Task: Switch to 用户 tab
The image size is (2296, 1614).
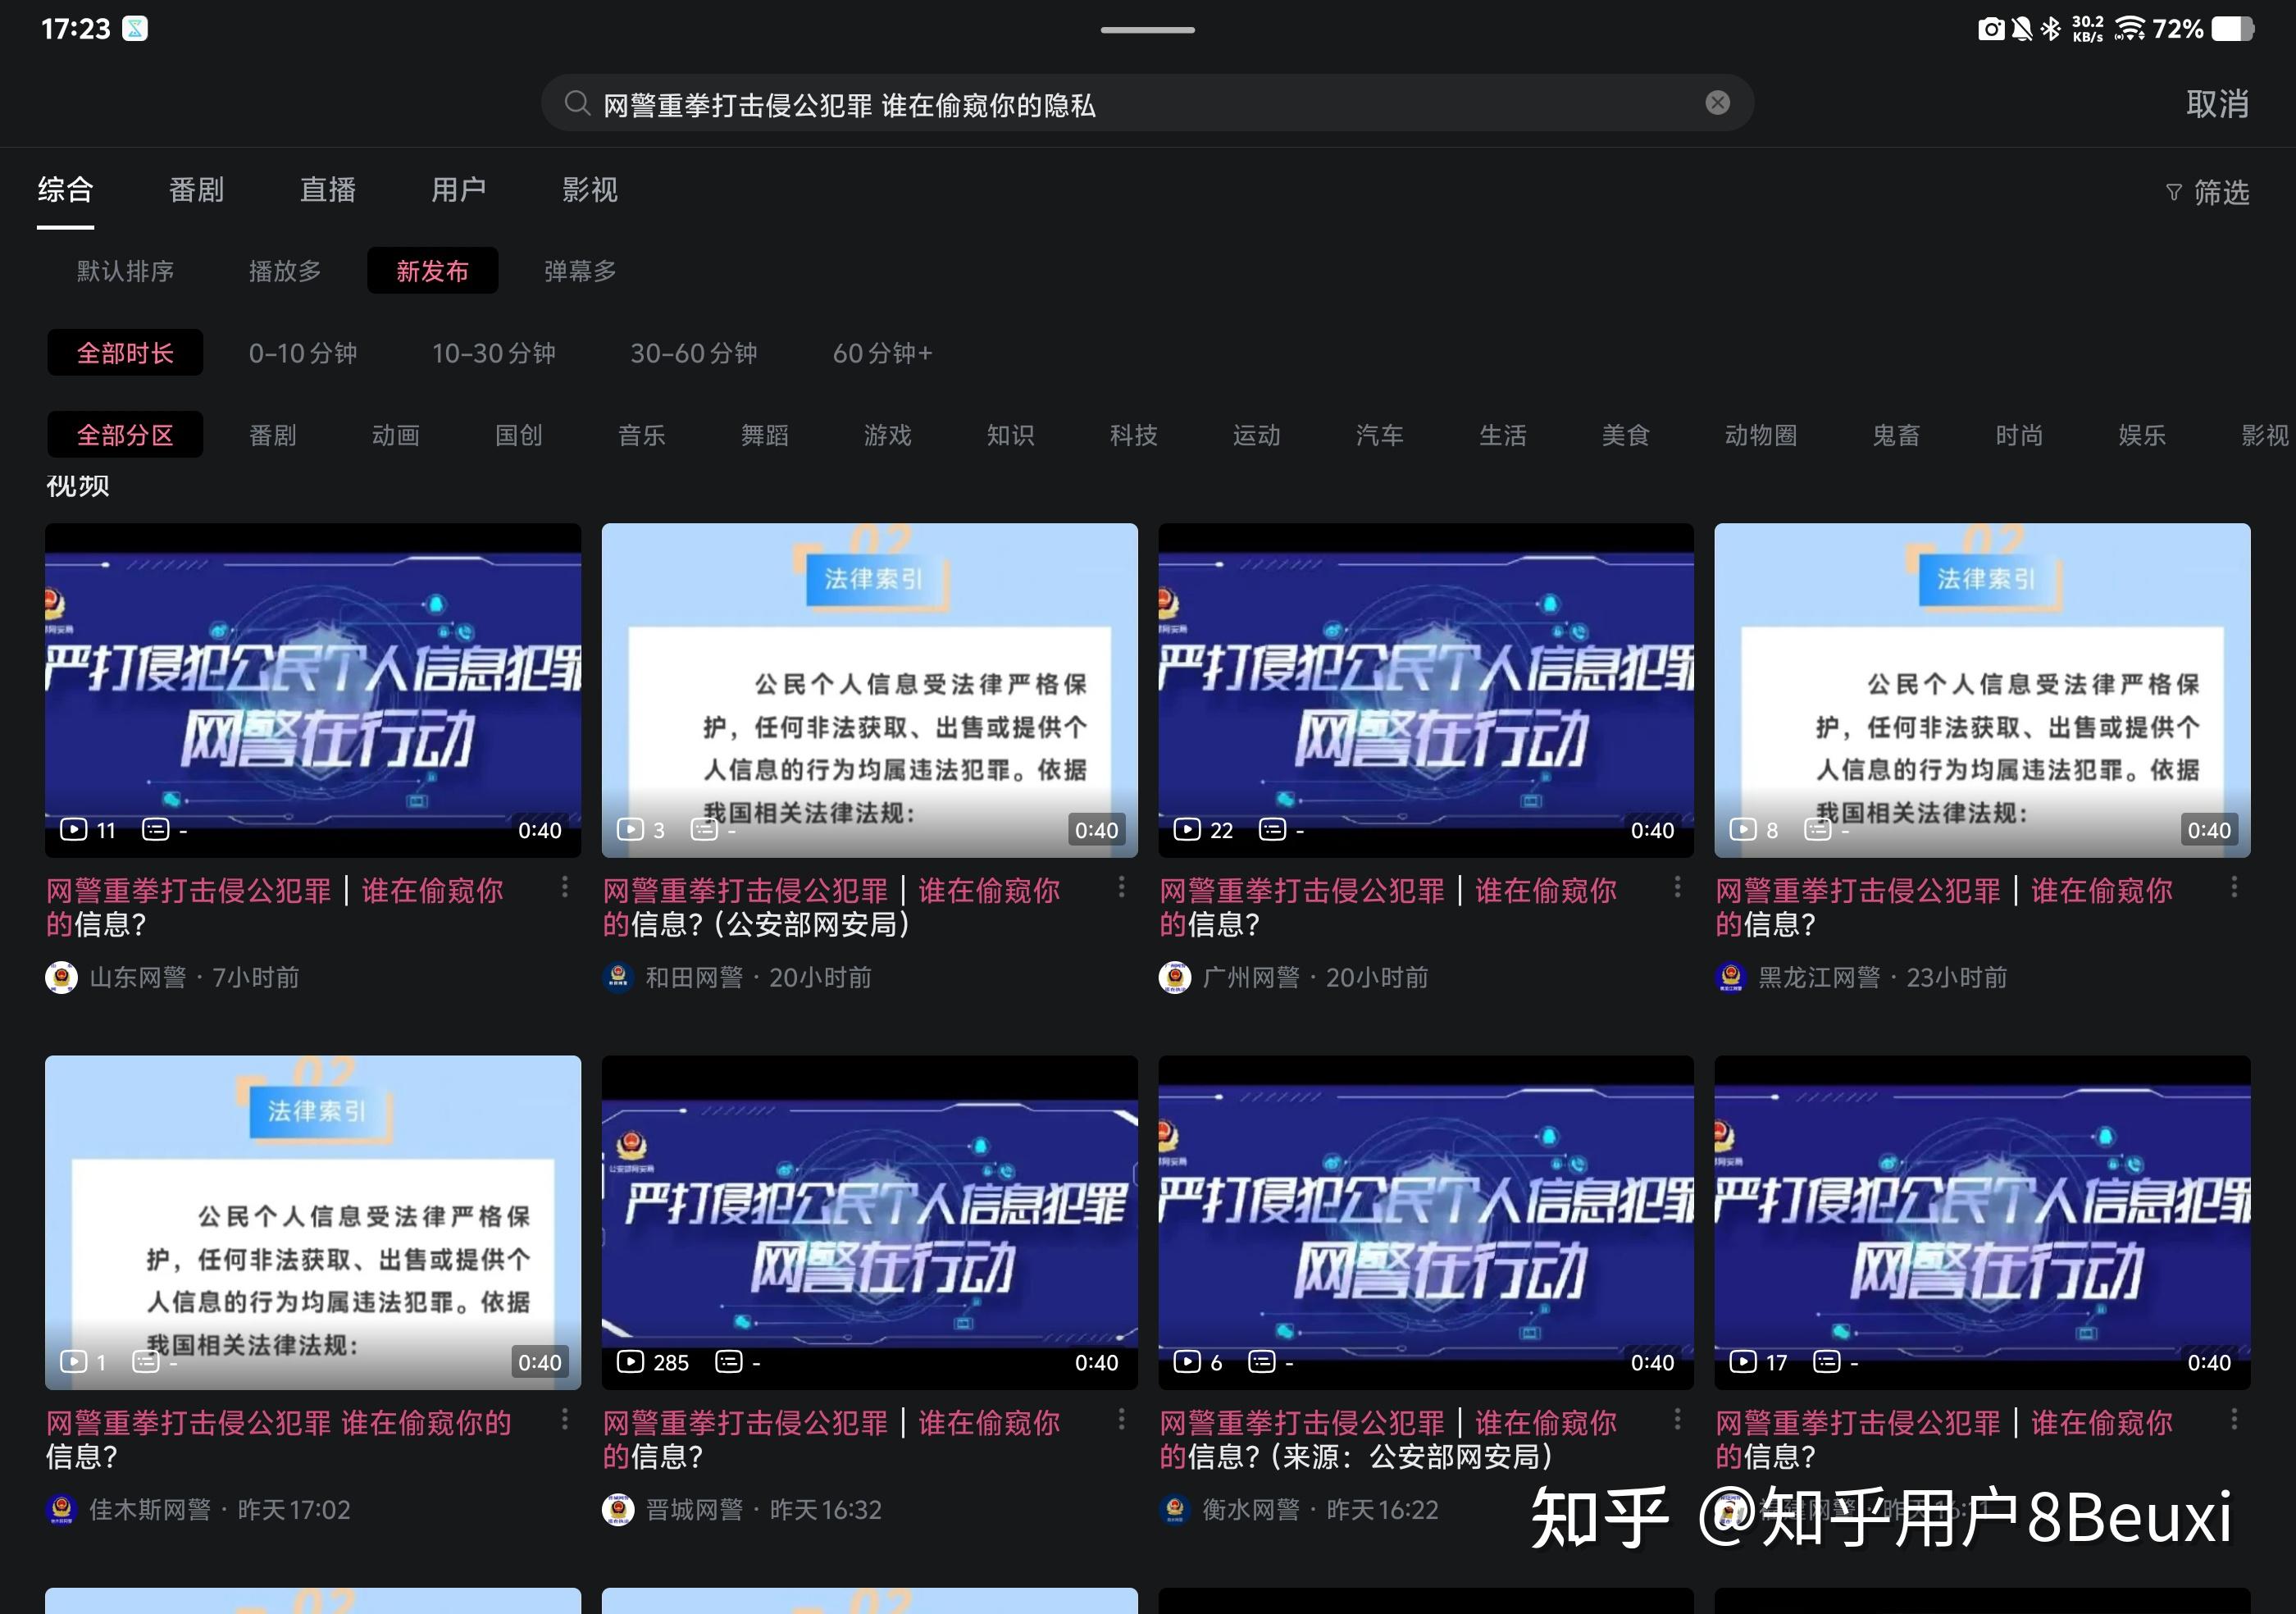Action: click(x=459, y=190)
